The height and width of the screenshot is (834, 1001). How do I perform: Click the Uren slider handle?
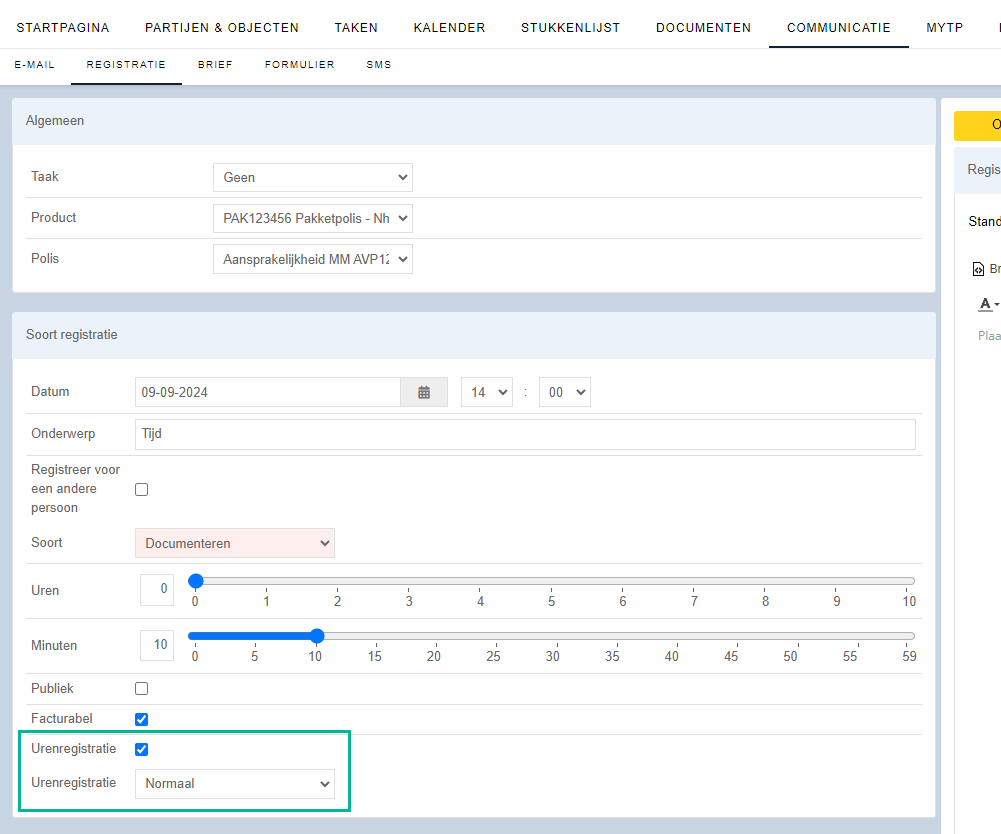click(x=196, y=580)
